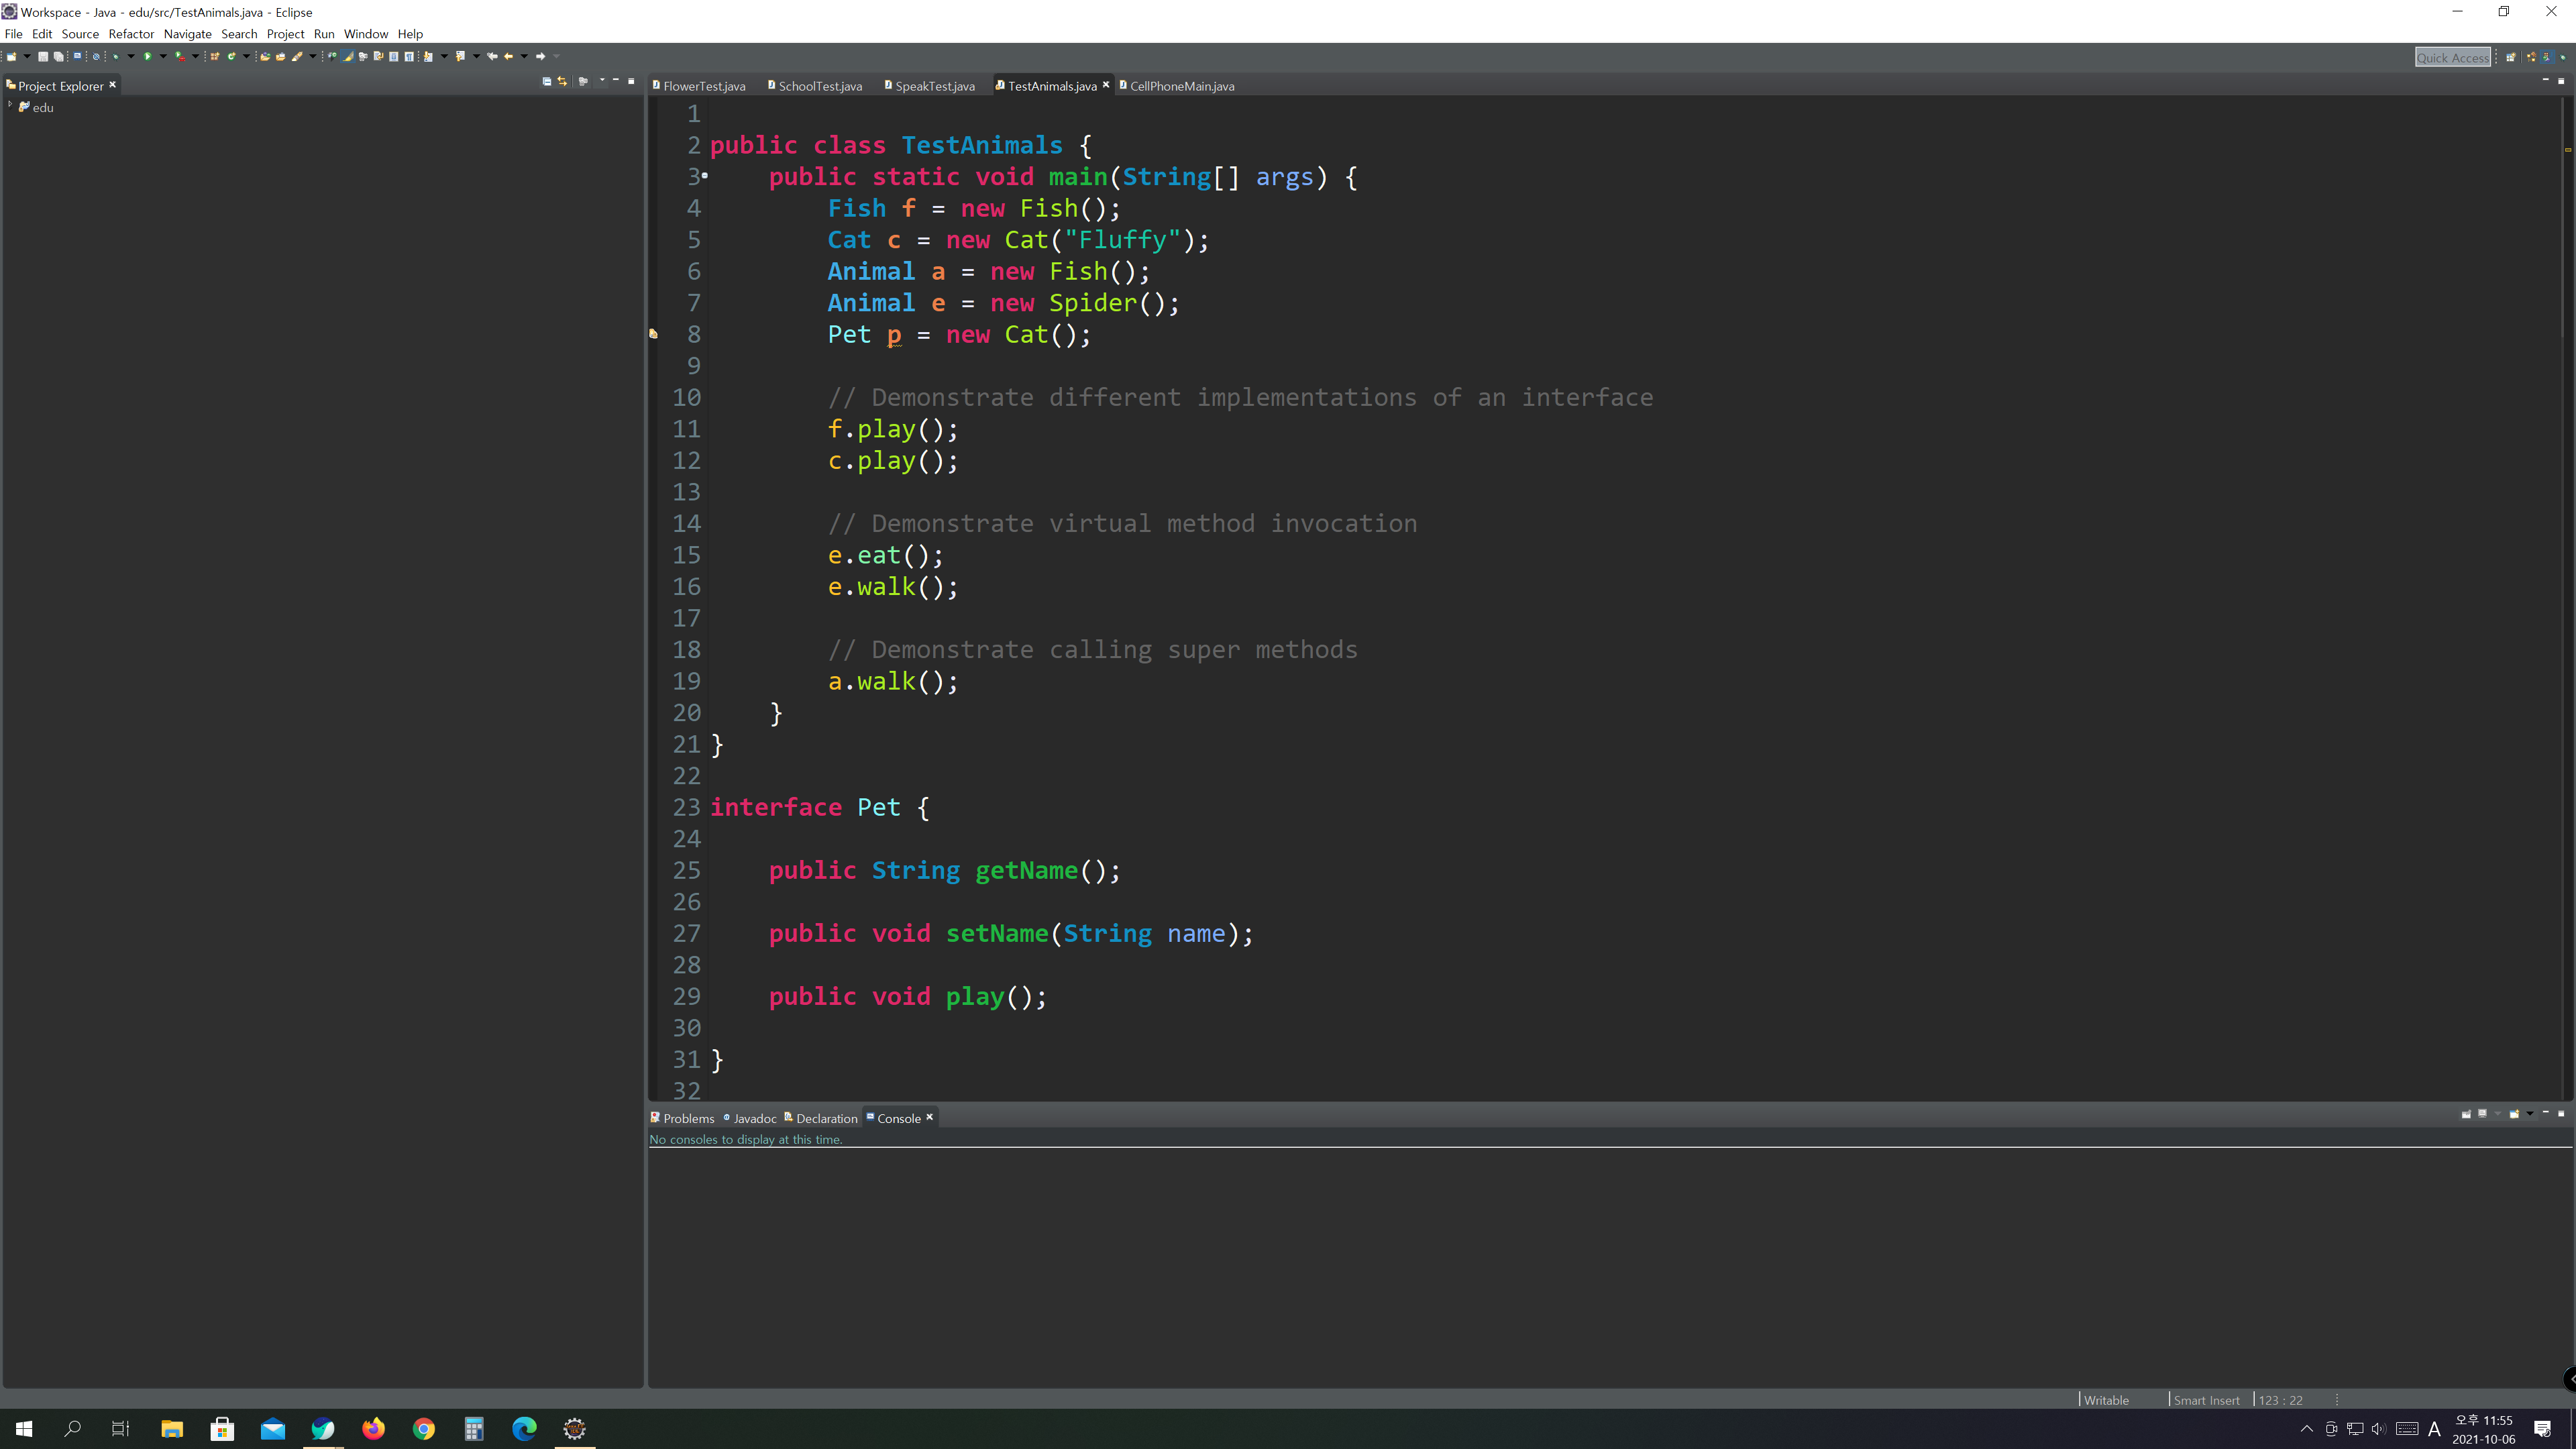The width and height of the screenshot is (2576, 1449).
Task: Click the Save floppy disk icon
Action: point(43,56)
